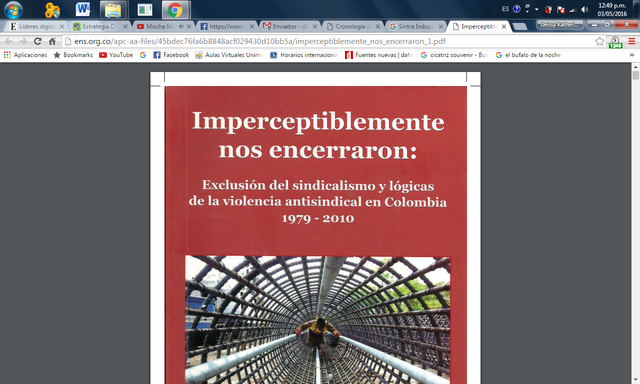Open the Fuentes nuevas bookmark
This screenshot has height=384, width=640.
[x=379, y=55]
